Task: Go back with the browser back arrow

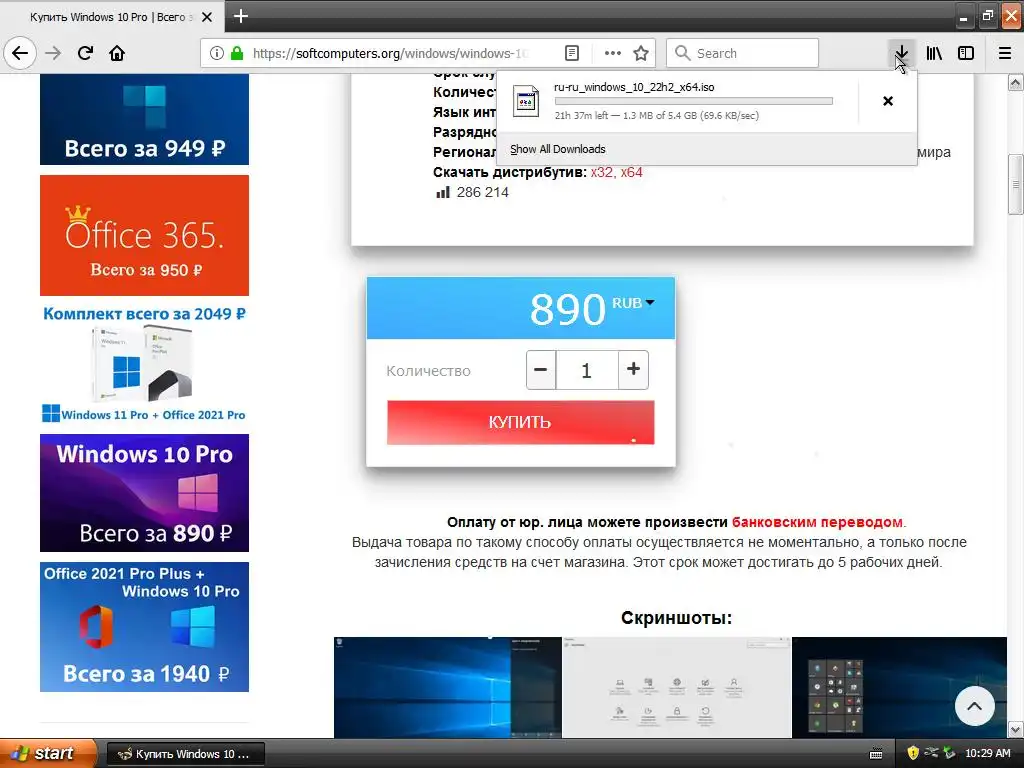Action: 20,53
